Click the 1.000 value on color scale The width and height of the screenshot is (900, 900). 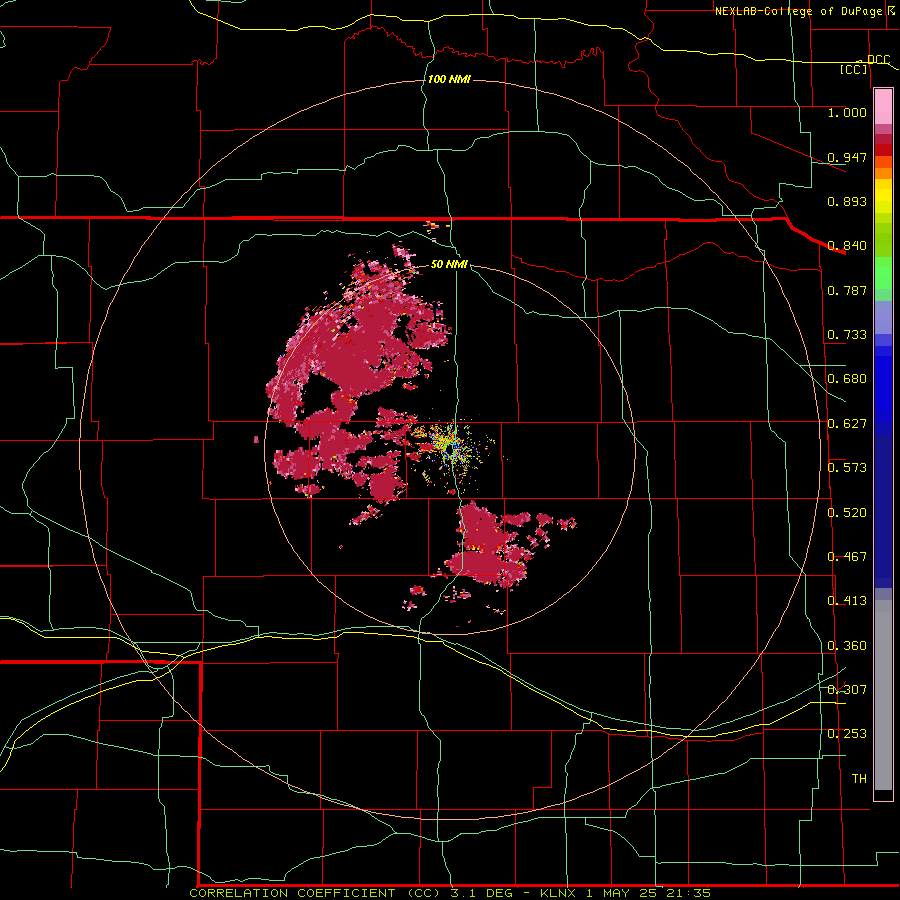(x=847, y=112)
